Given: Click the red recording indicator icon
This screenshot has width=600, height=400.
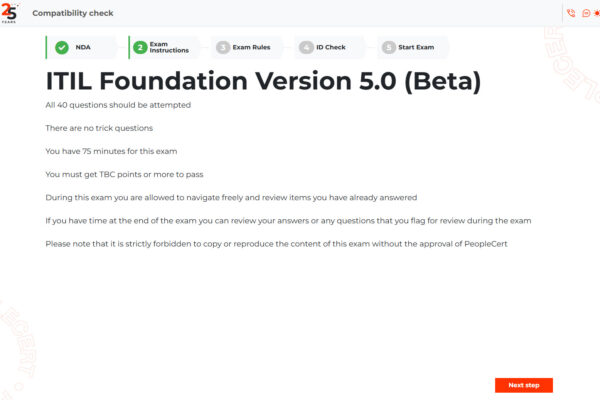Looking at the screenshot, I should pyautogui.click(x=598, y=14).
